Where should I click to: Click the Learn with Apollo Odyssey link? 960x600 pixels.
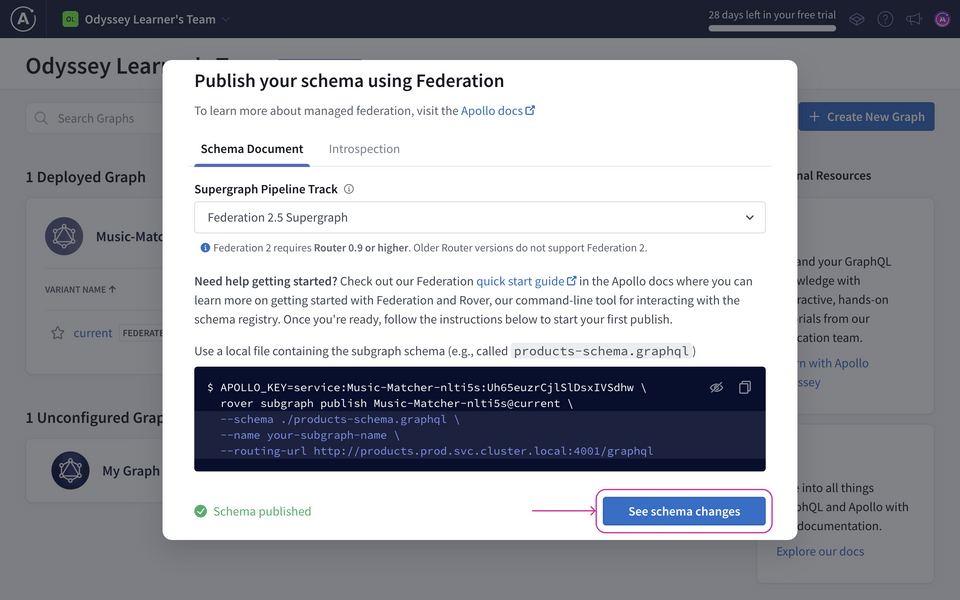click(x=833, y=372)
